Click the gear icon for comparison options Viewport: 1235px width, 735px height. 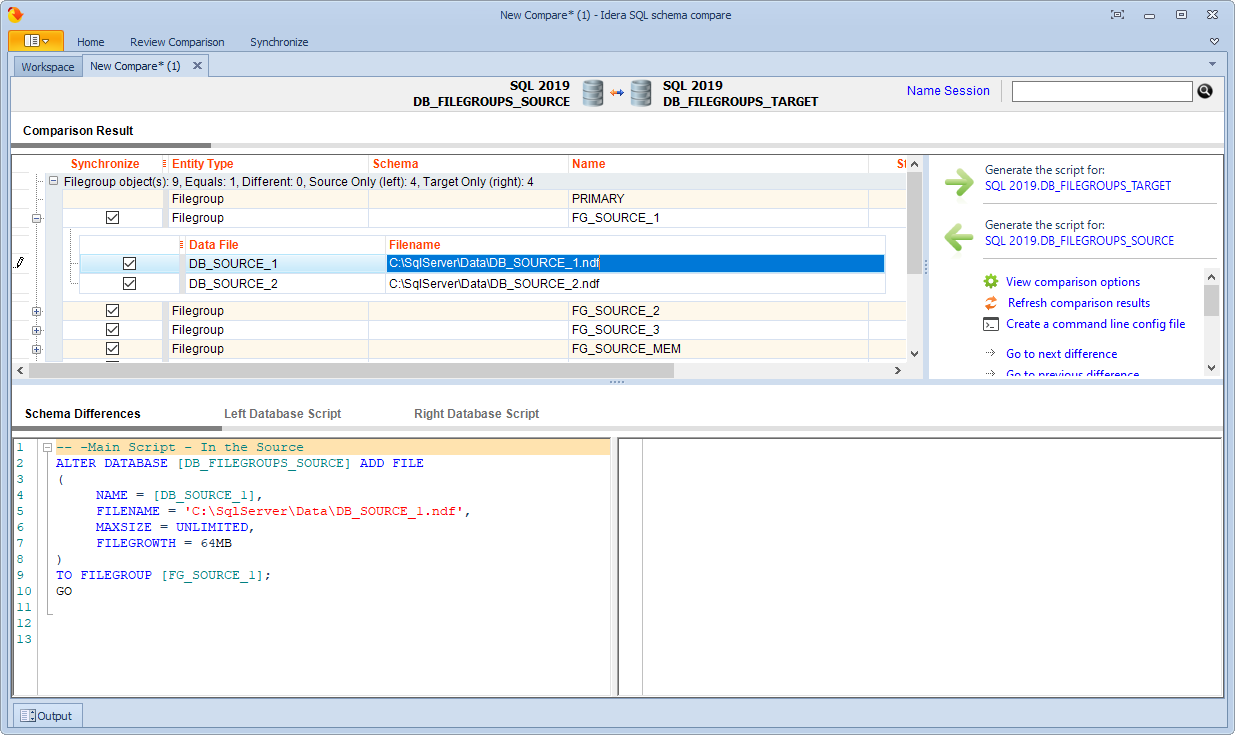click(990, 282)
